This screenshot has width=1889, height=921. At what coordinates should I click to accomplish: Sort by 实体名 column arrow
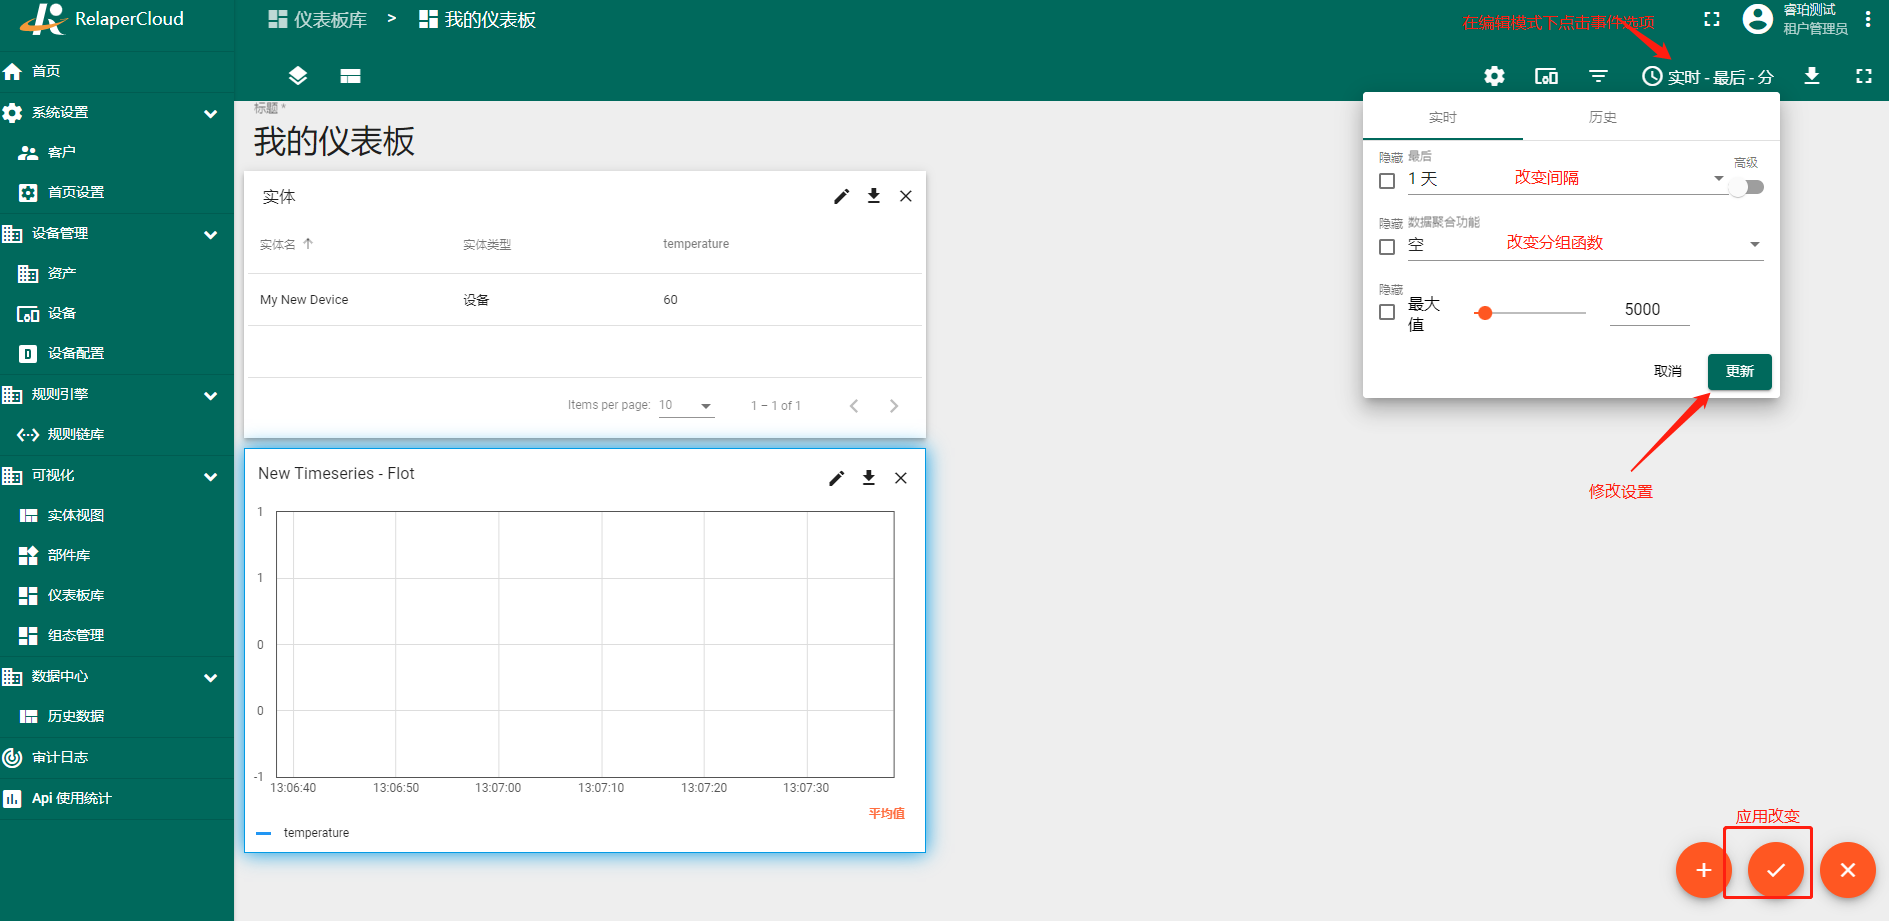click(x=308, y=243)
